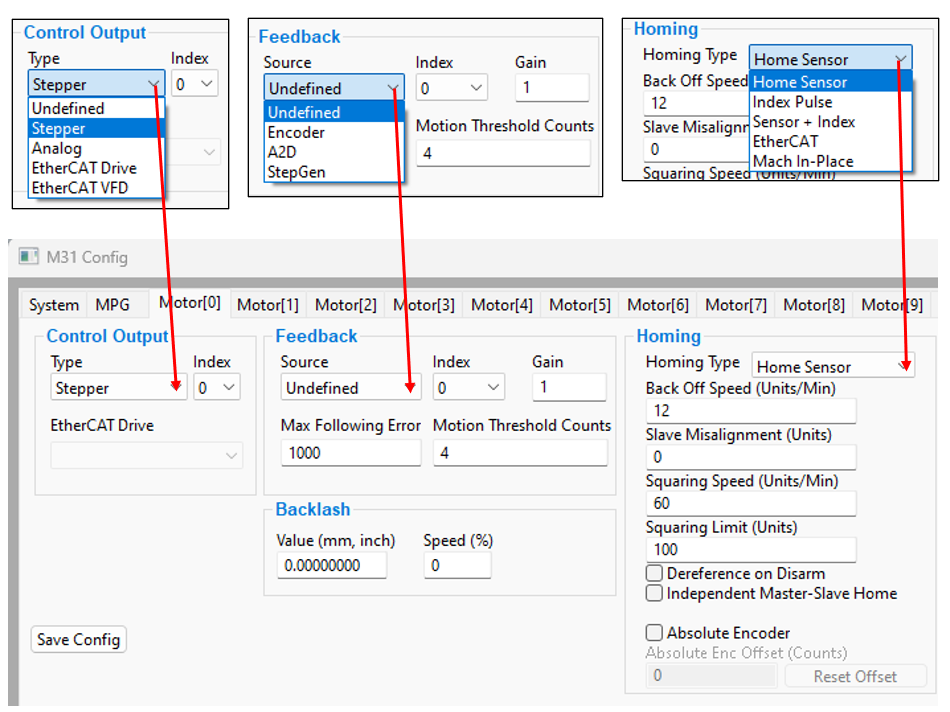The width and height of the screenshot is (950, 712).
Task: Check Independent Master-Slave Home option
Action: coord(655,594)
